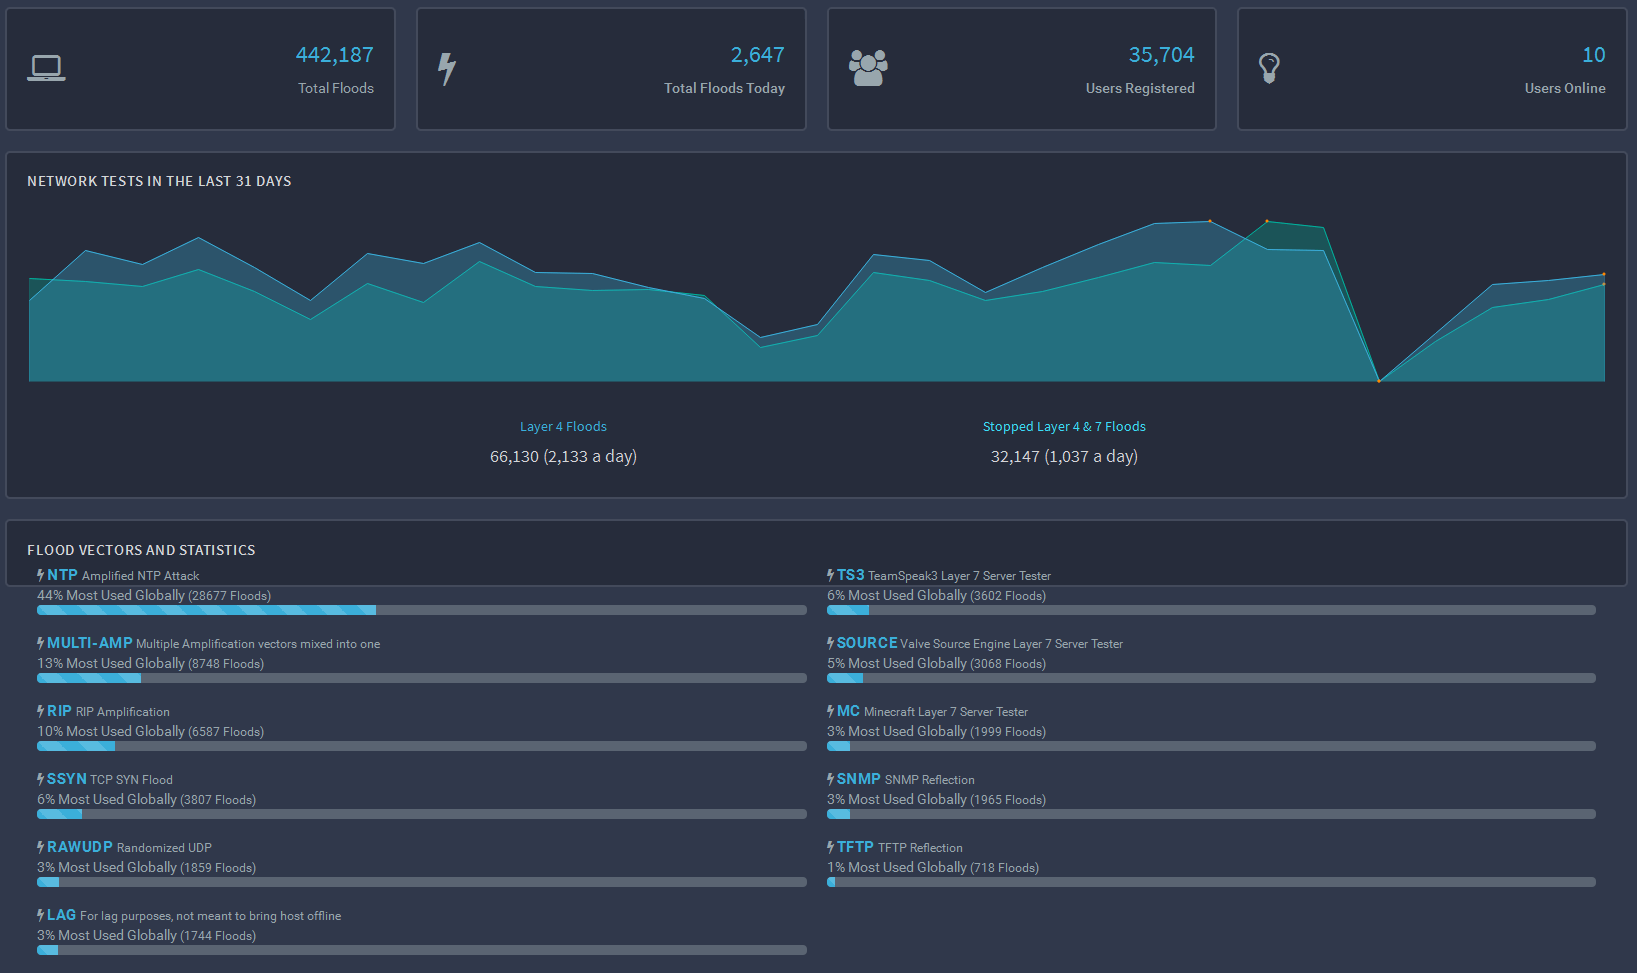Click the 442,187 Total Floods count
This screenshot has width=1637, height=973.
tap(335, 55)
